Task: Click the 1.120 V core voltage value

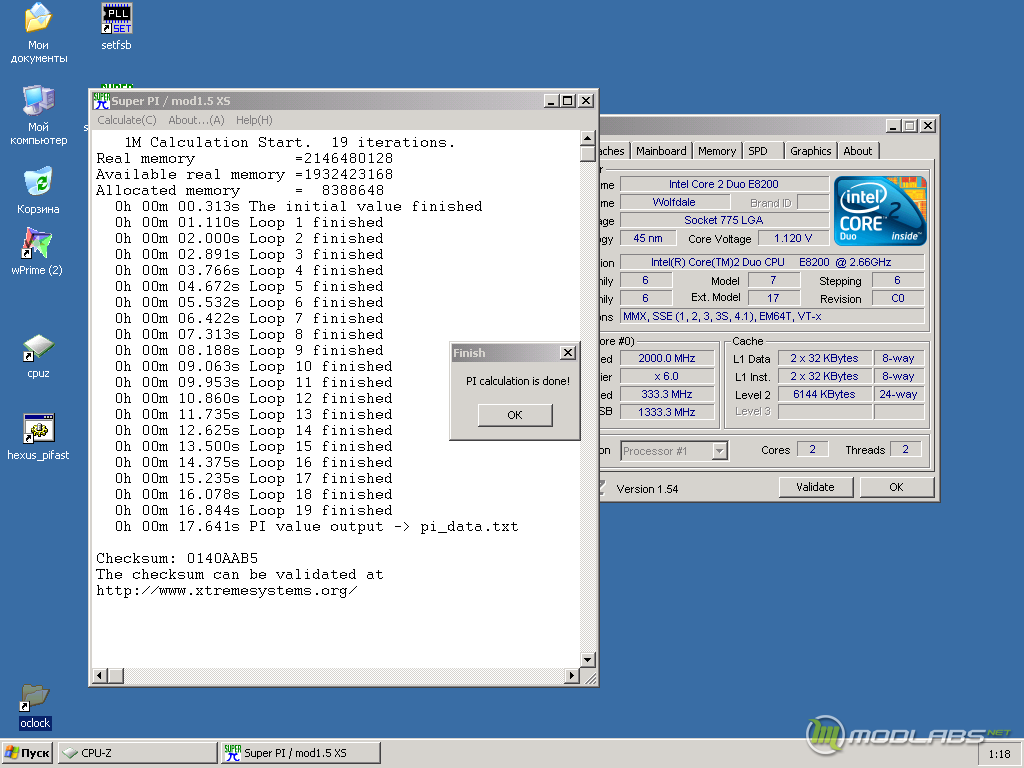Action: (x=793, y=238)
